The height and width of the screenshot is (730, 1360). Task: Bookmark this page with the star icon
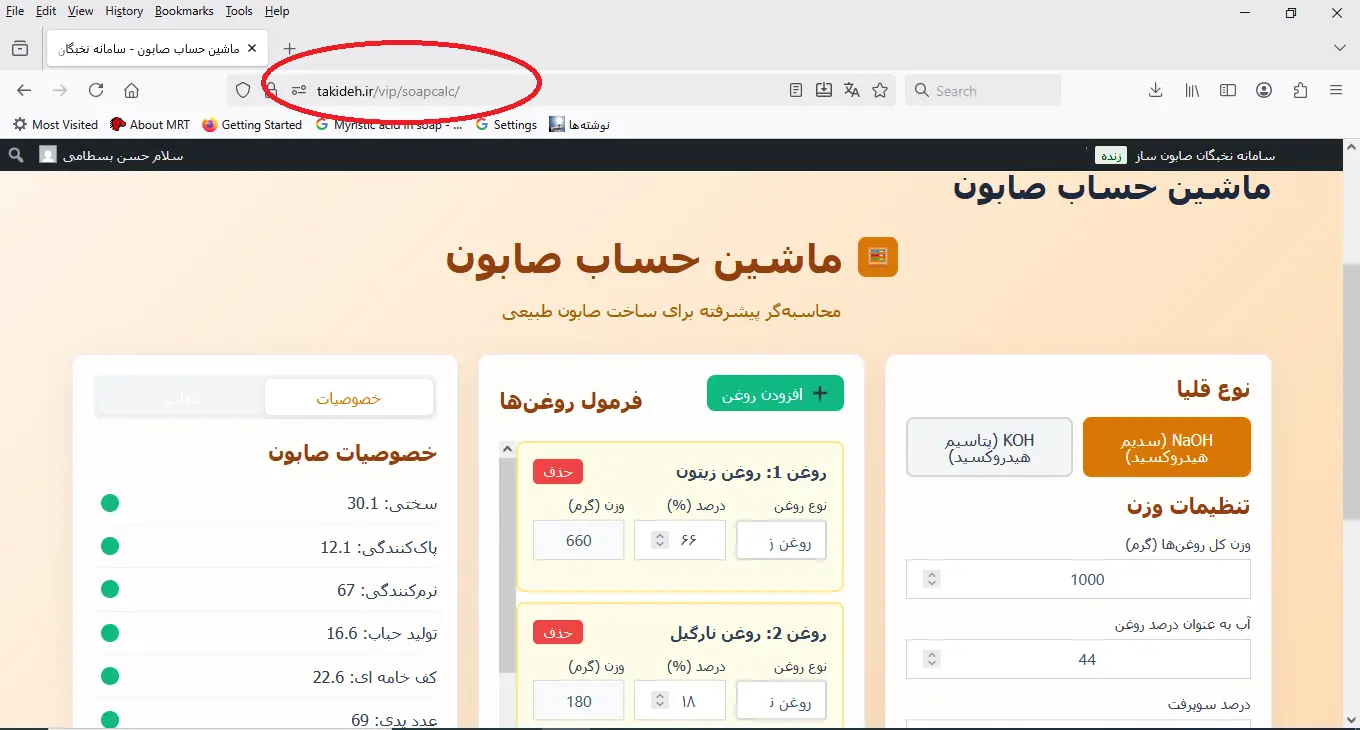coord(880,91)
